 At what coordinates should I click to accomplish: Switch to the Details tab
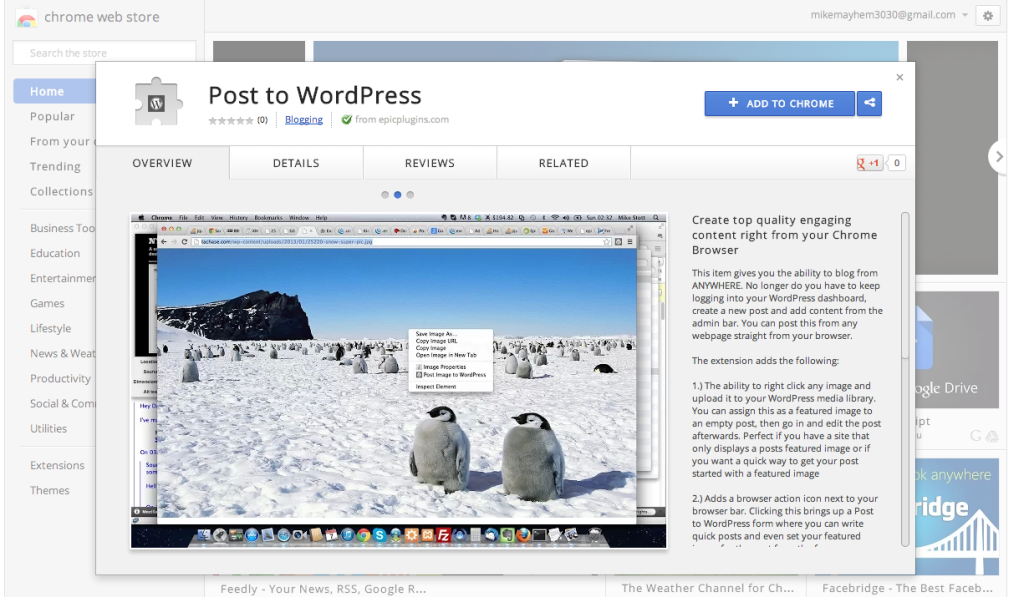[296, 163]
